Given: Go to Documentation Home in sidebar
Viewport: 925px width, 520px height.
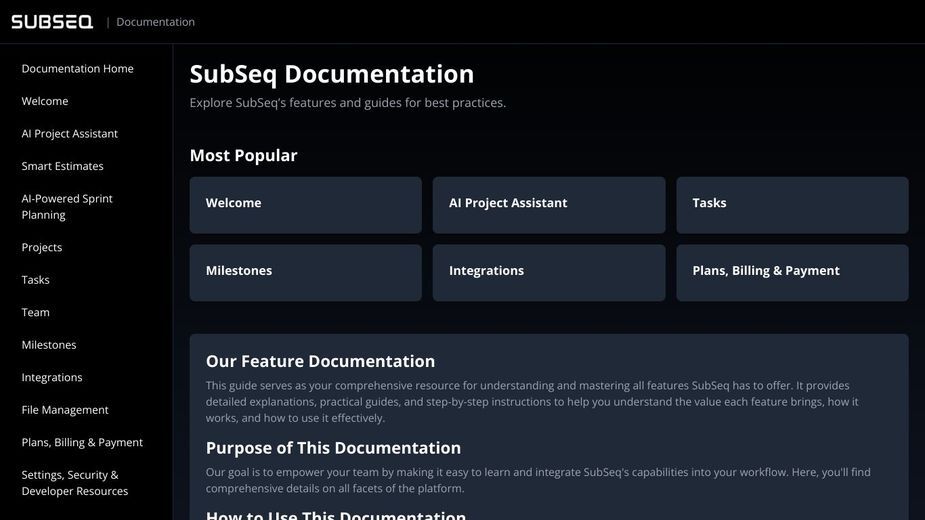Looking at the screenshot, I should coord(77,68).
